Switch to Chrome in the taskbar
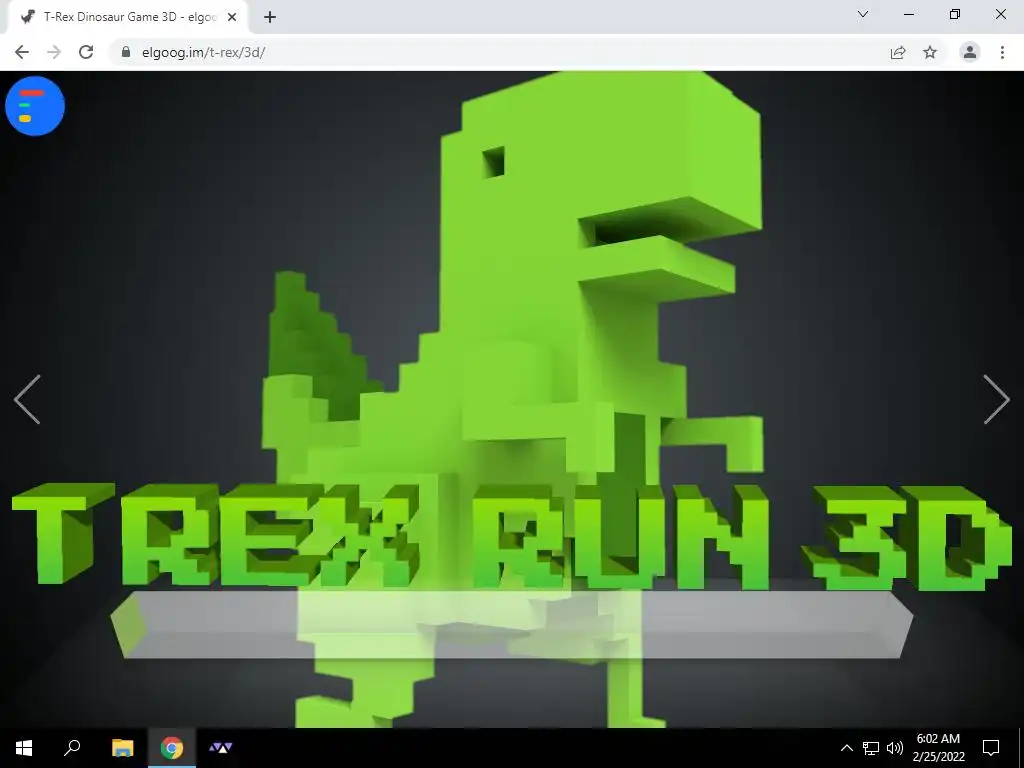 point(172,748)
